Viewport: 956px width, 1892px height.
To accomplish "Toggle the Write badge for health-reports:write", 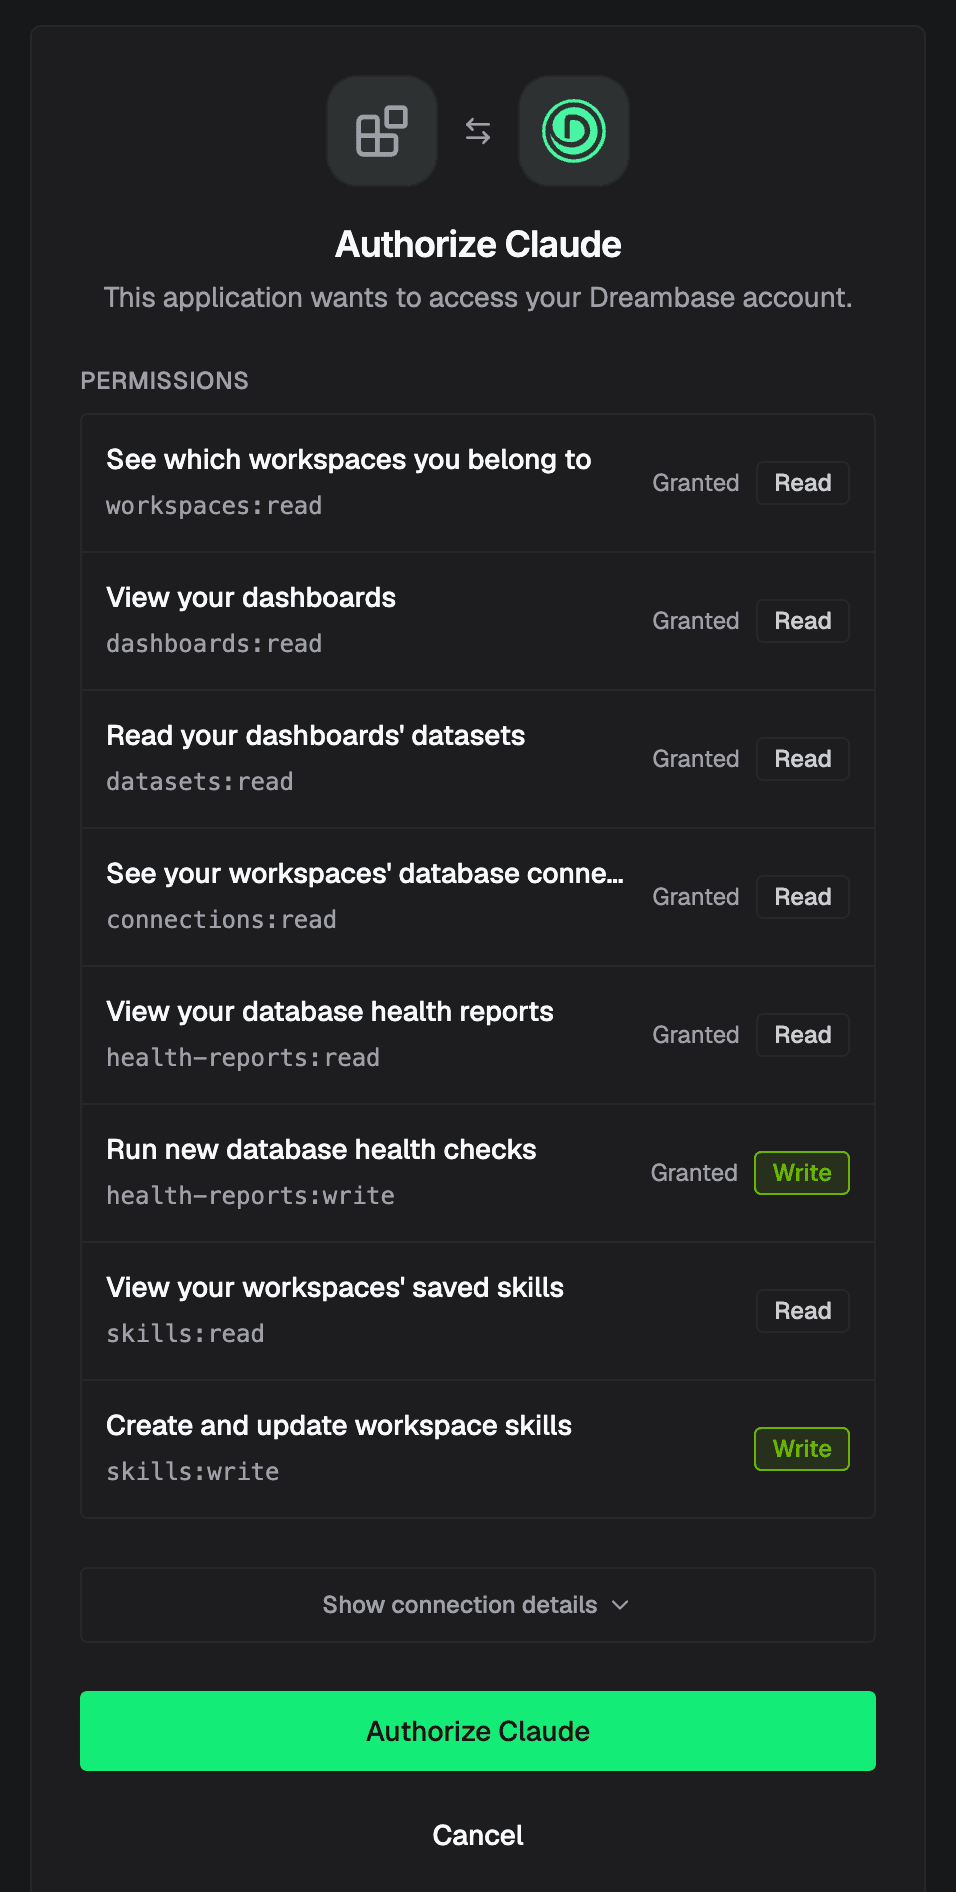I will pos(802,1173).
